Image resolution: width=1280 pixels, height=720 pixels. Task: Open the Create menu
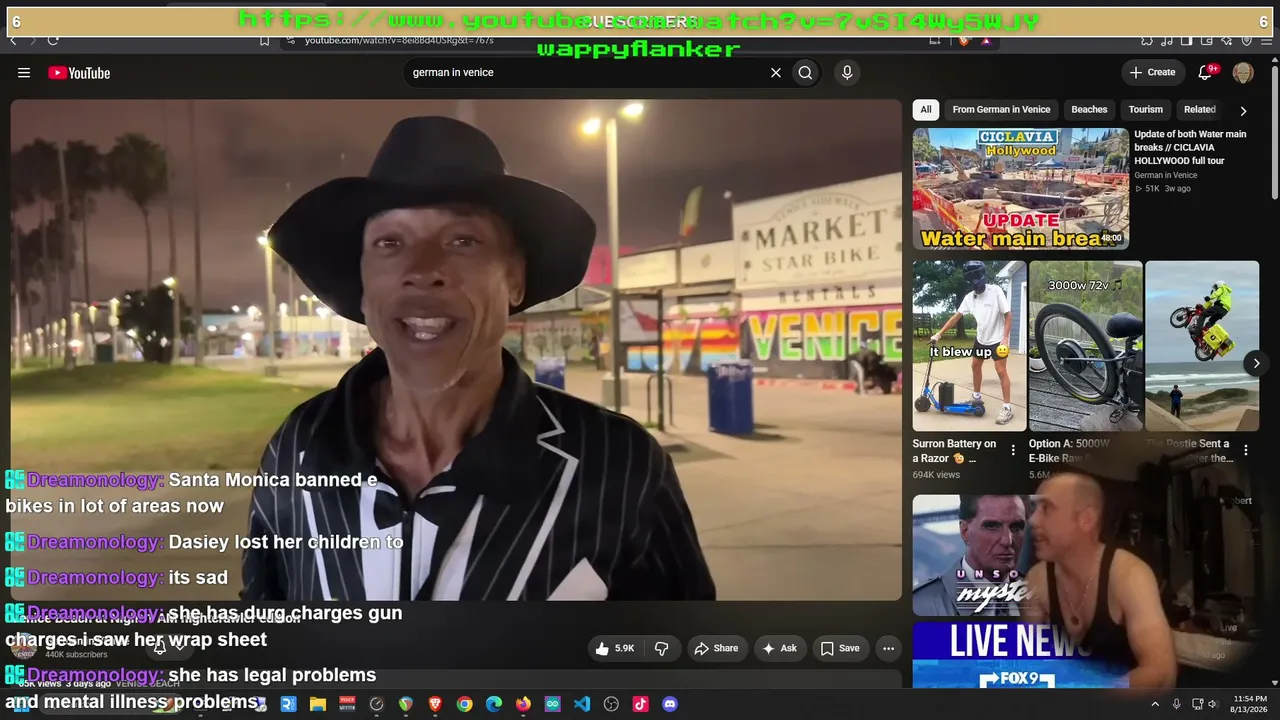pyautogui.click(x=1152, y=72)
